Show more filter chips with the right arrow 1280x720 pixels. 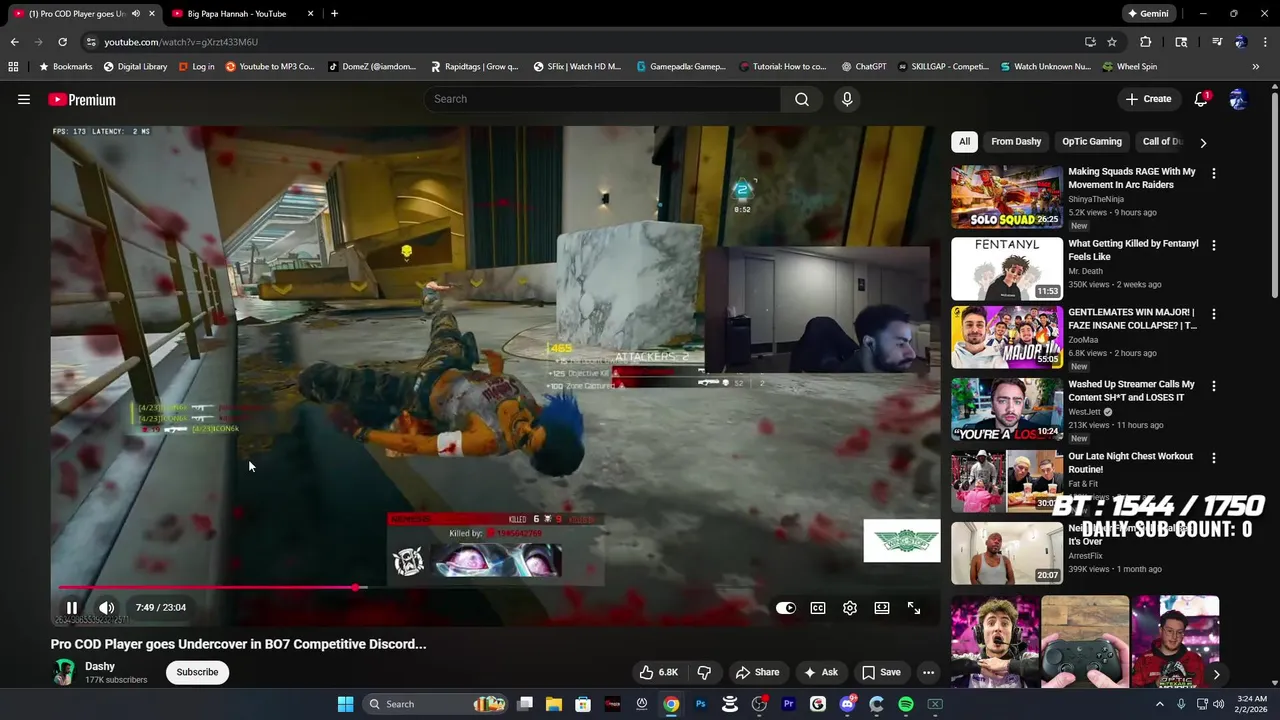click(1203, 142)
